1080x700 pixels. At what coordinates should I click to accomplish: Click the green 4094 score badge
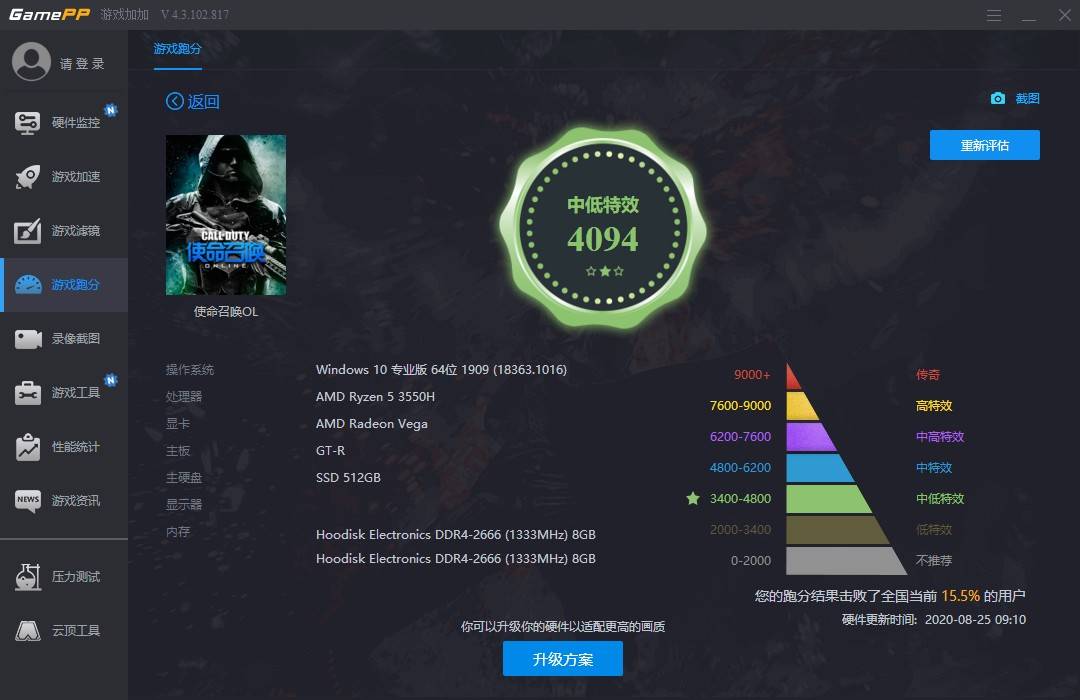point(603,228)
